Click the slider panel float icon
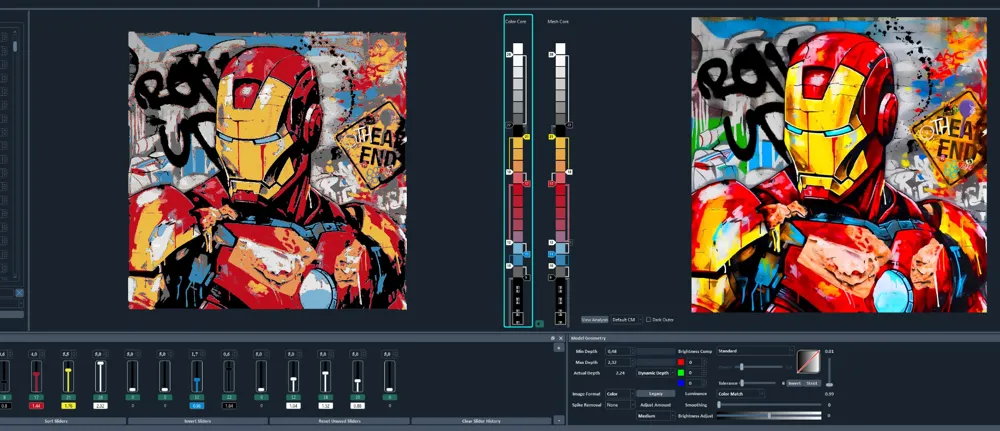Viewport: 1000px width, 431px height. tap(553, 338)
